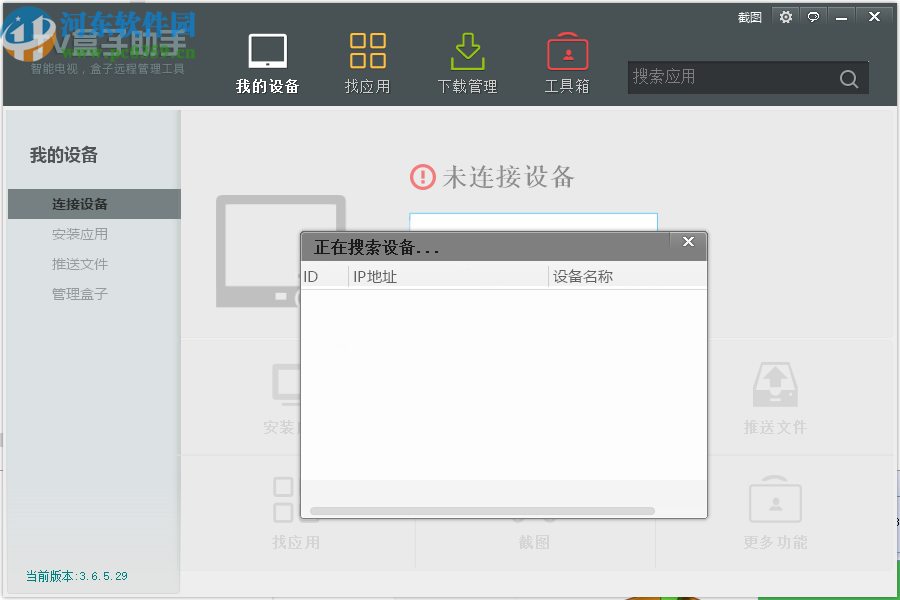Viewport: 900px width, 600px height.
Task: Click the IP地址 column header
Action: (375, 276)
